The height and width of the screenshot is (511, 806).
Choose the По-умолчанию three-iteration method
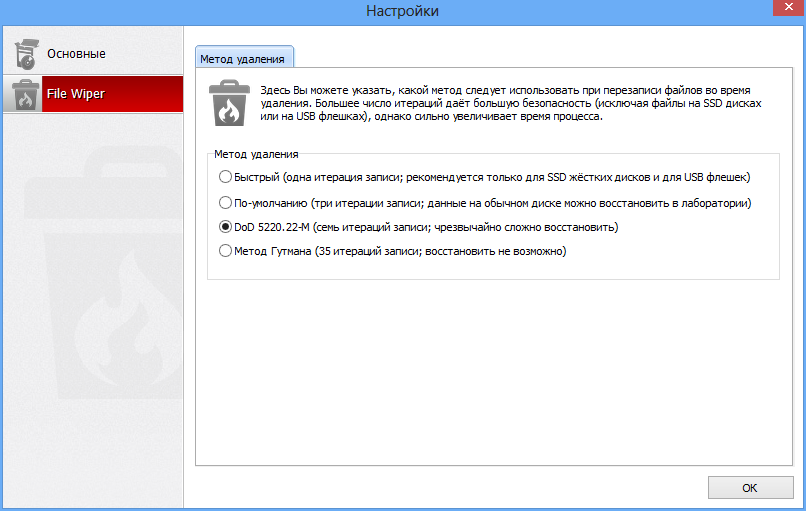pos(485,203)
